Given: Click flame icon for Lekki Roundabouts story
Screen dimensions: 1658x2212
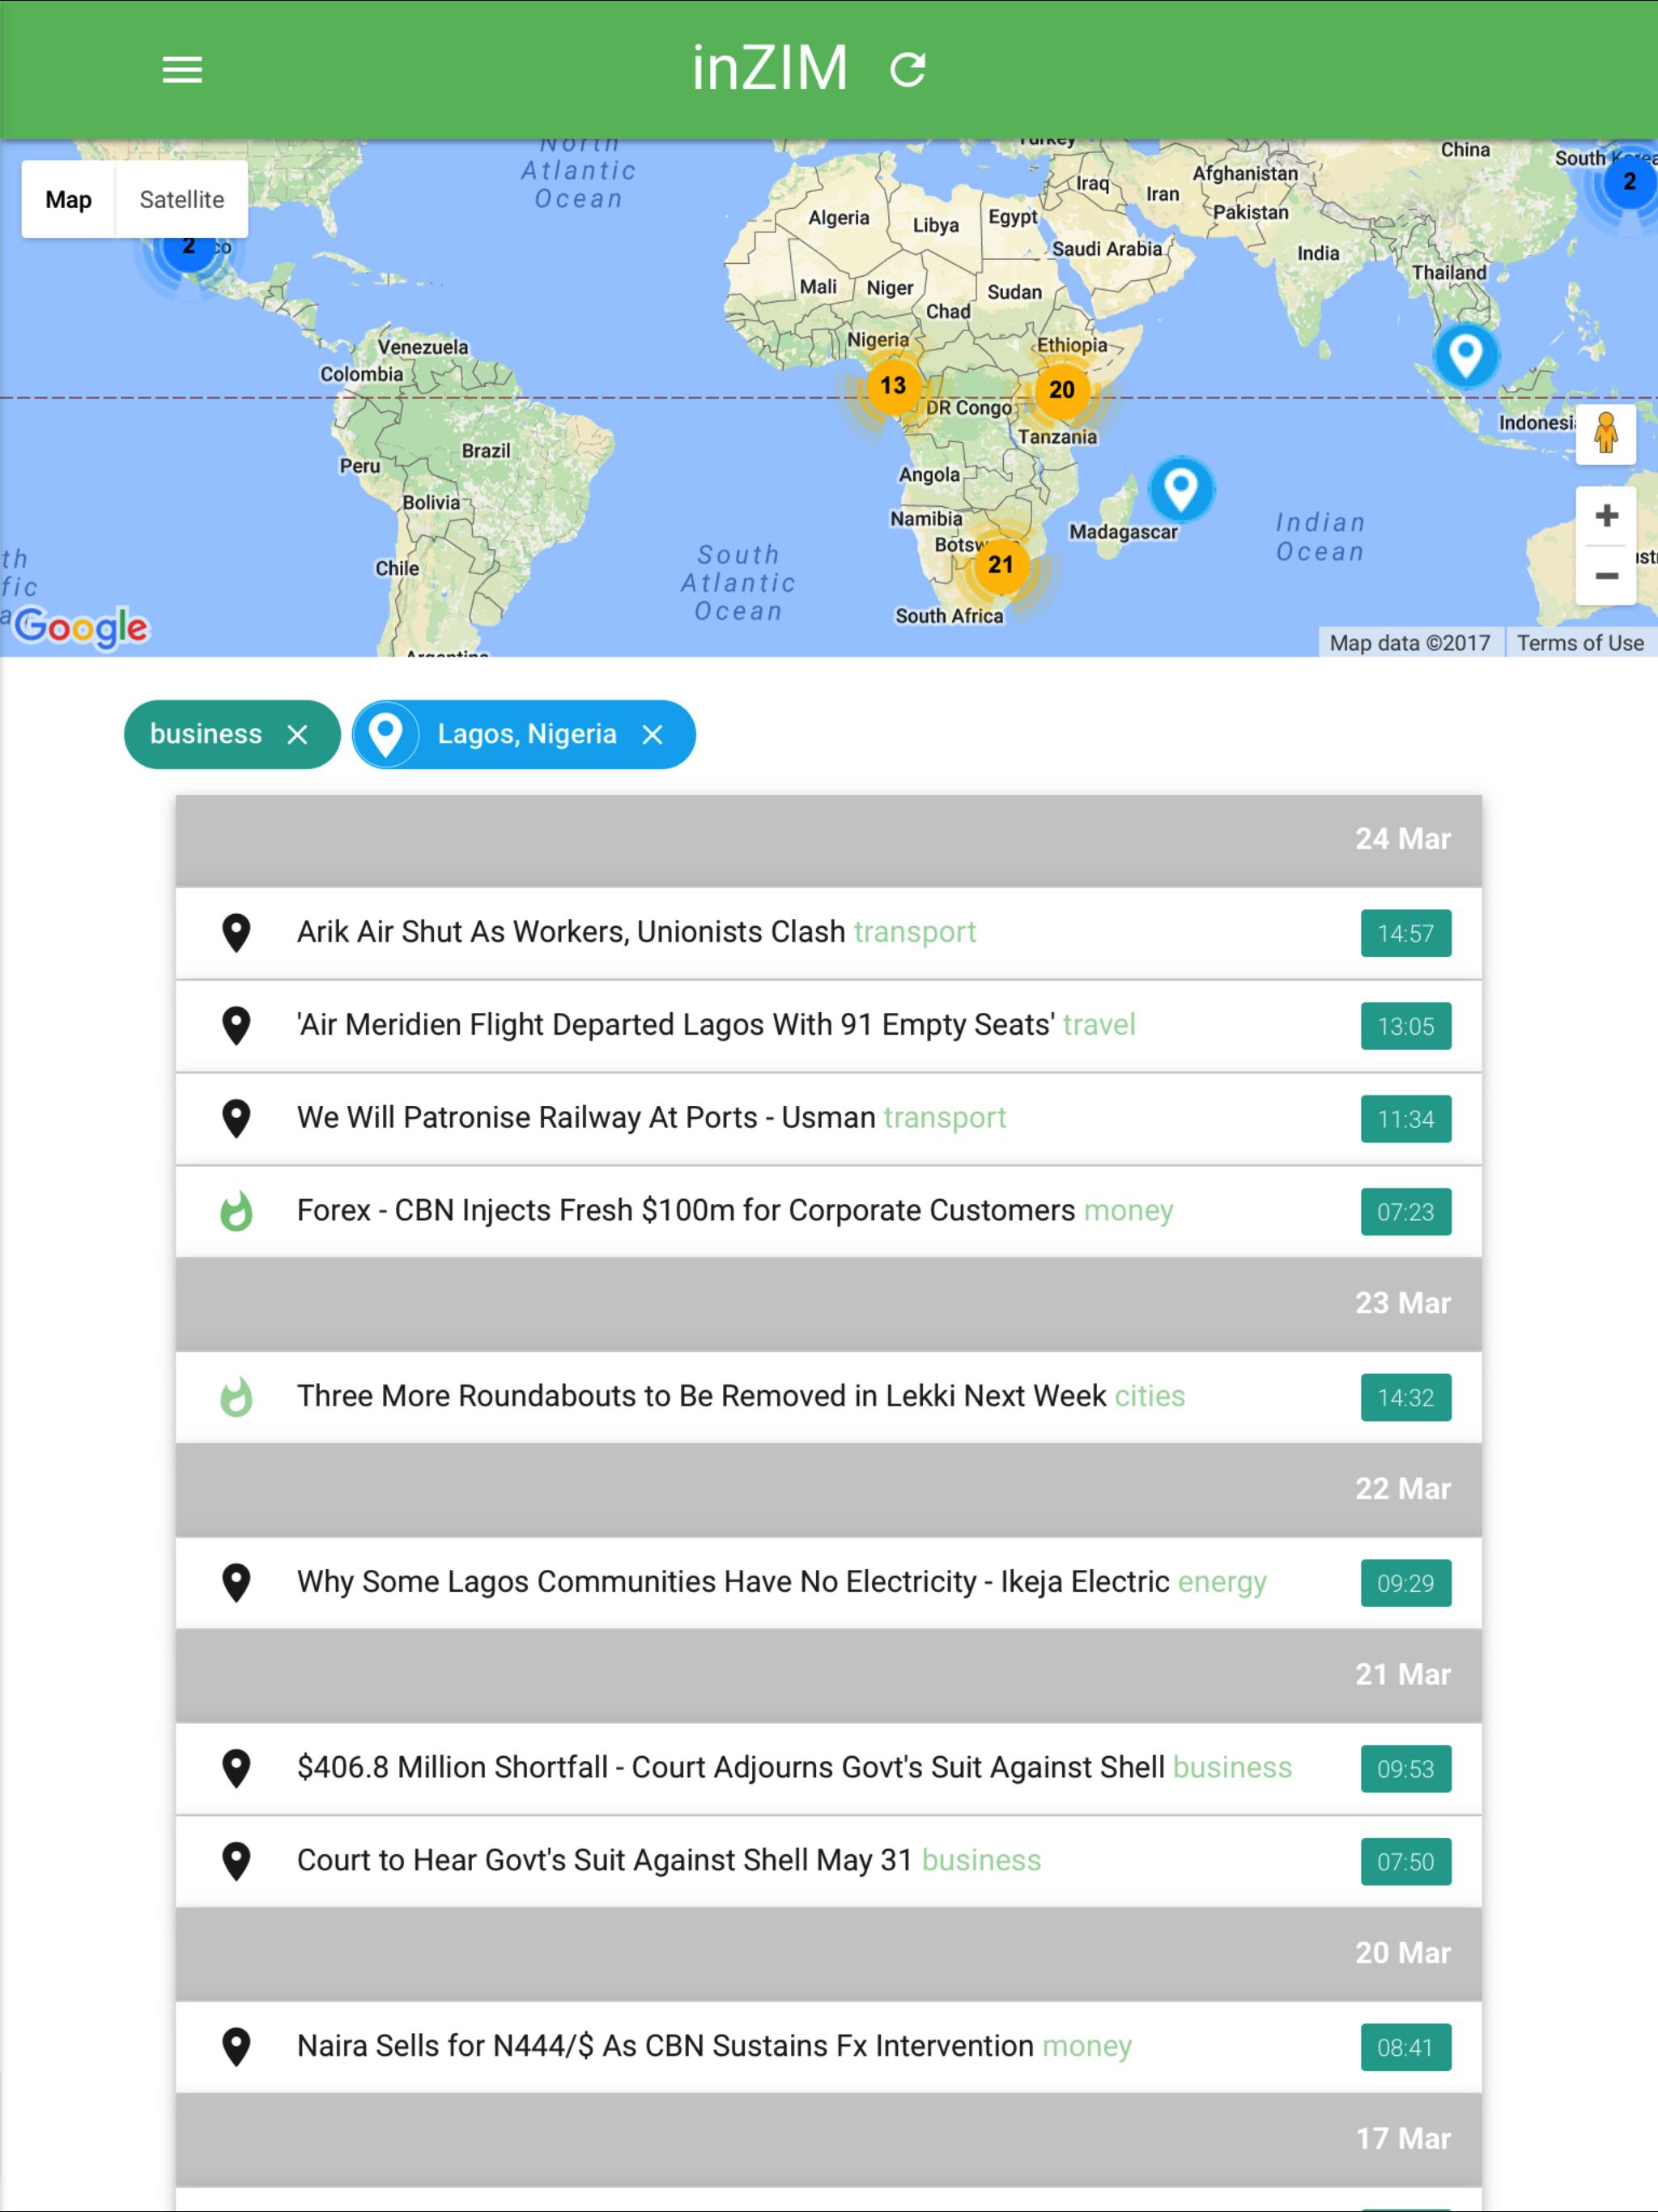Looking at the screenshot, I should 236,1397.
